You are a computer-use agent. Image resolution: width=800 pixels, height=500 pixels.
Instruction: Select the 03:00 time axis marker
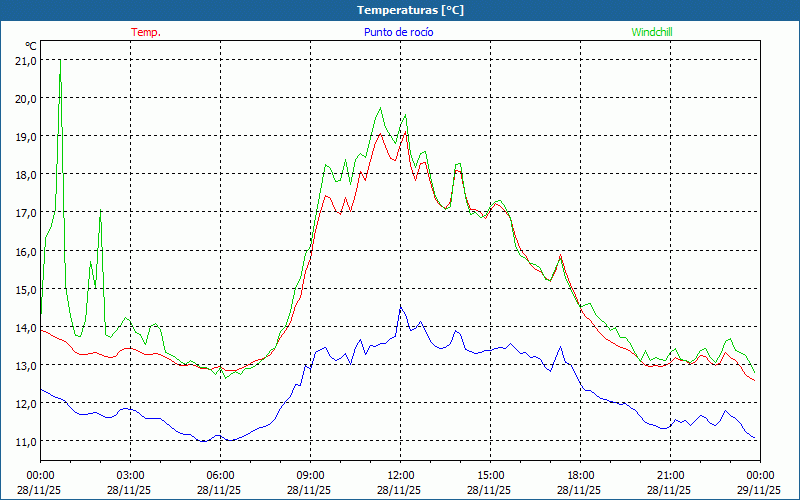click(x=130, y=475)
